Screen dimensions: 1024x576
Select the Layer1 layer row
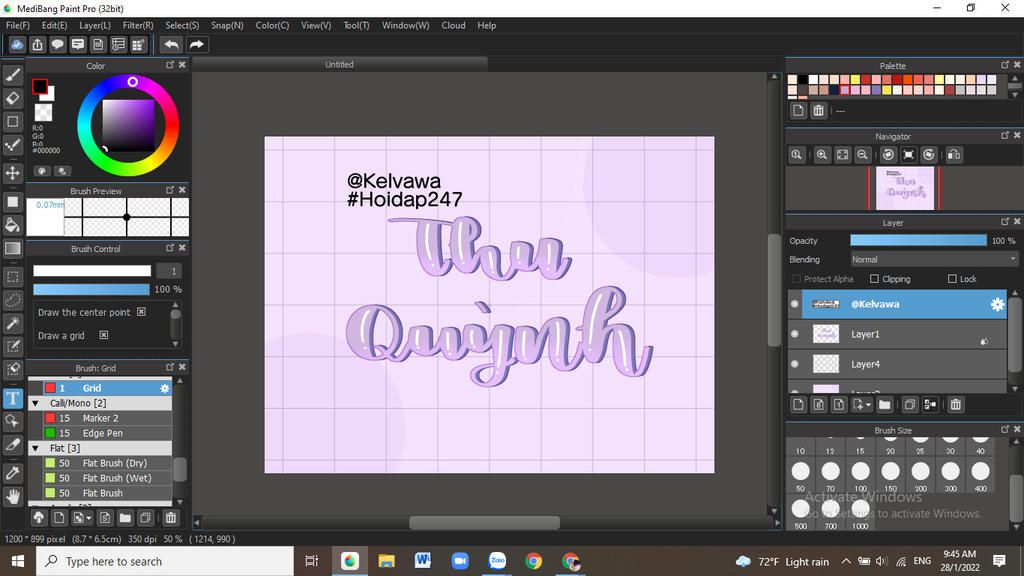point(897,334)
